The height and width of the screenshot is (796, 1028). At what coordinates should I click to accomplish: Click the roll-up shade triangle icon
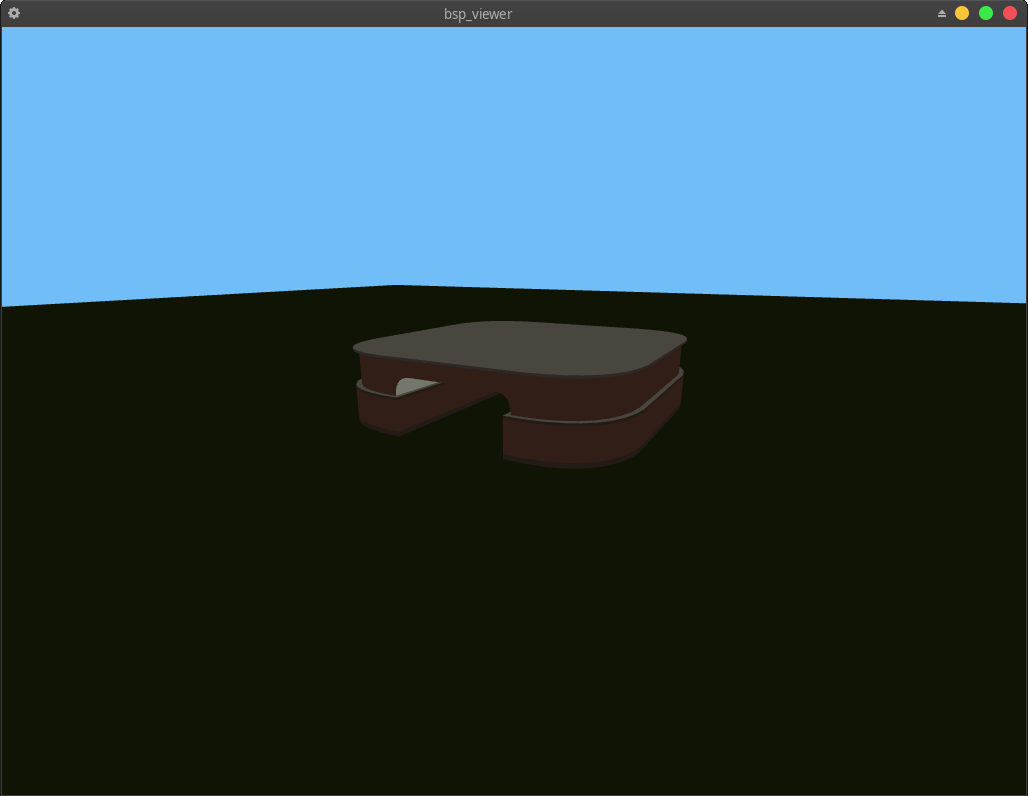pyautogui.click(x=941, y=13)
